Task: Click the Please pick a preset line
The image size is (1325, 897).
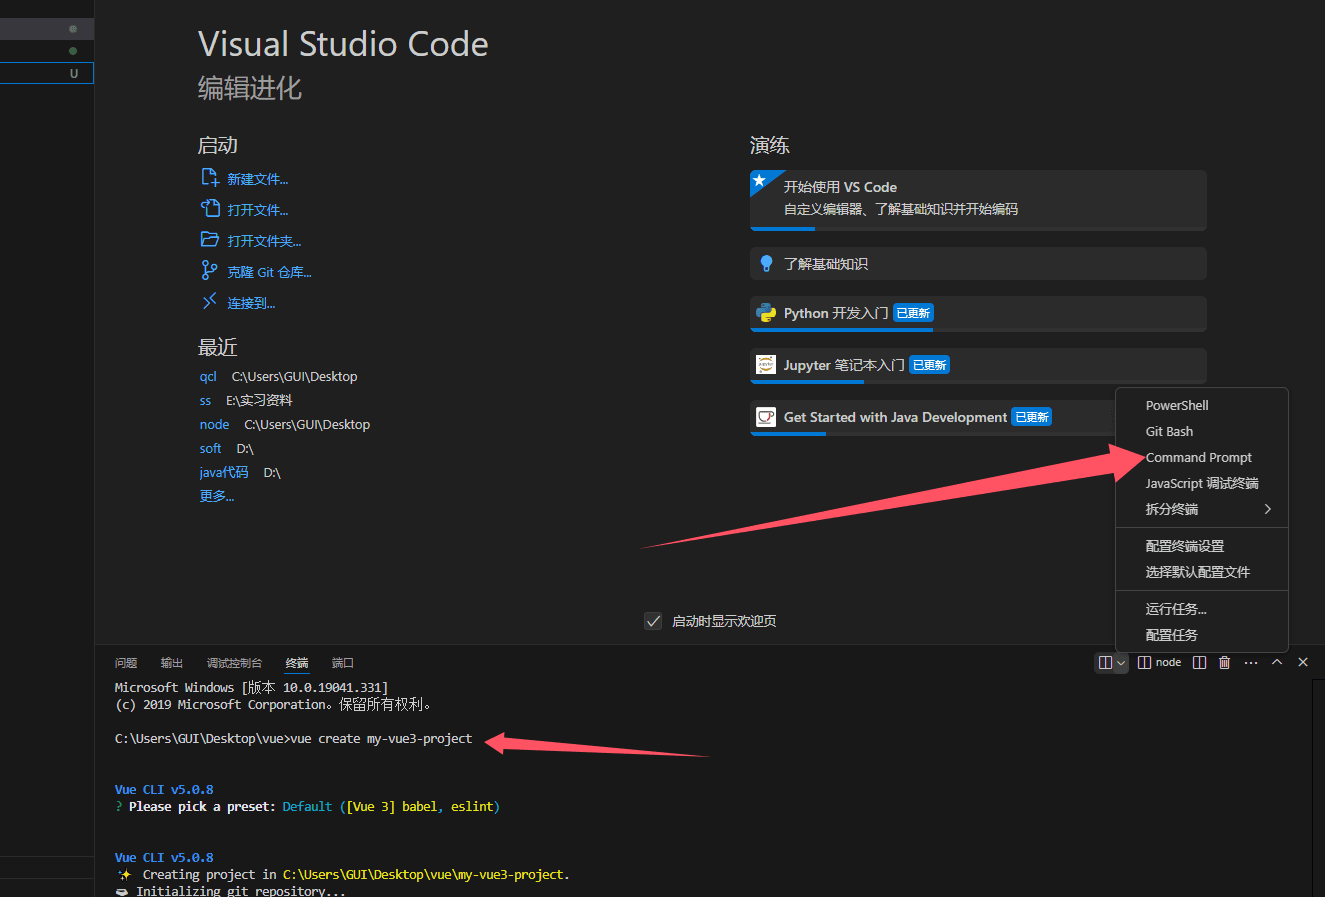Action: pos(308,807)
